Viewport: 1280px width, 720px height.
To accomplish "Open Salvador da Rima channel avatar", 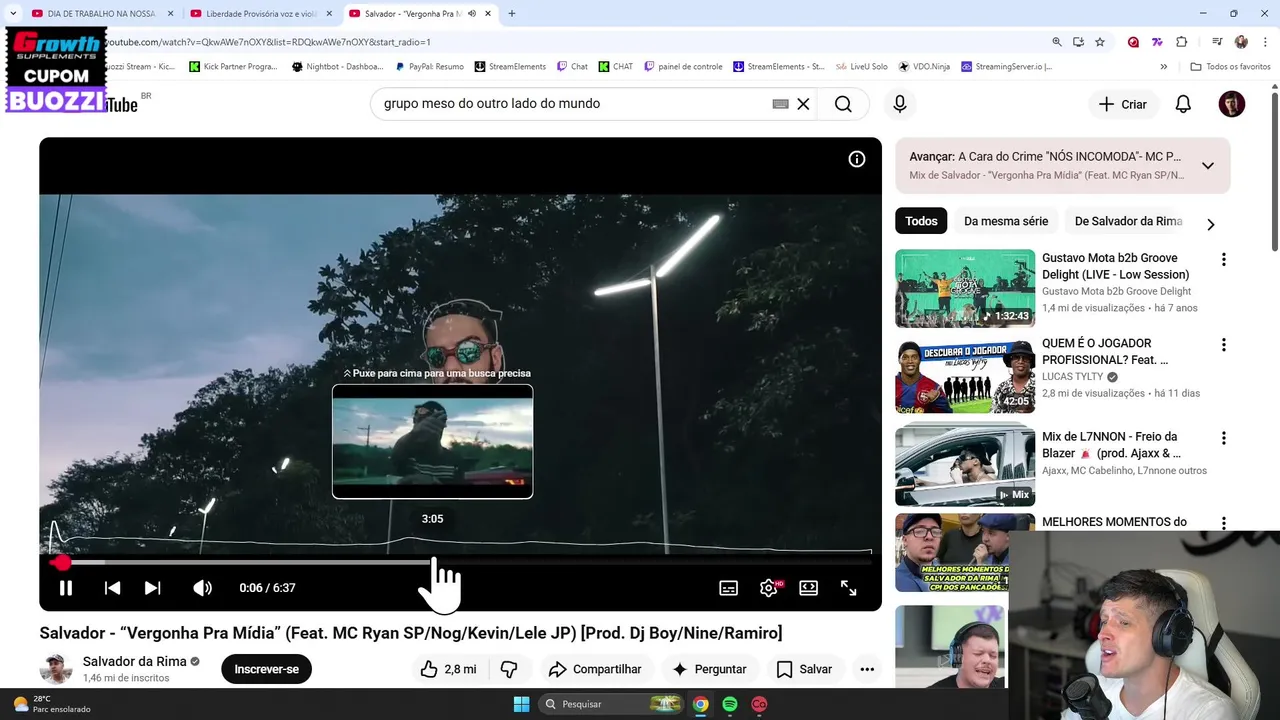I will [56, 669].
